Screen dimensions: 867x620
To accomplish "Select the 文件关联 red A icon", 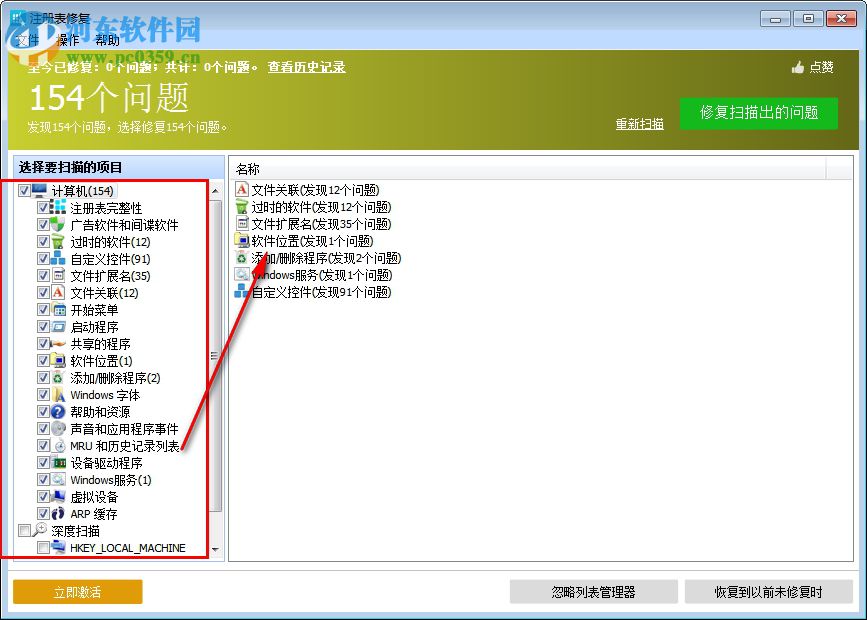I will pyautogui.click(x=242, y=188).
